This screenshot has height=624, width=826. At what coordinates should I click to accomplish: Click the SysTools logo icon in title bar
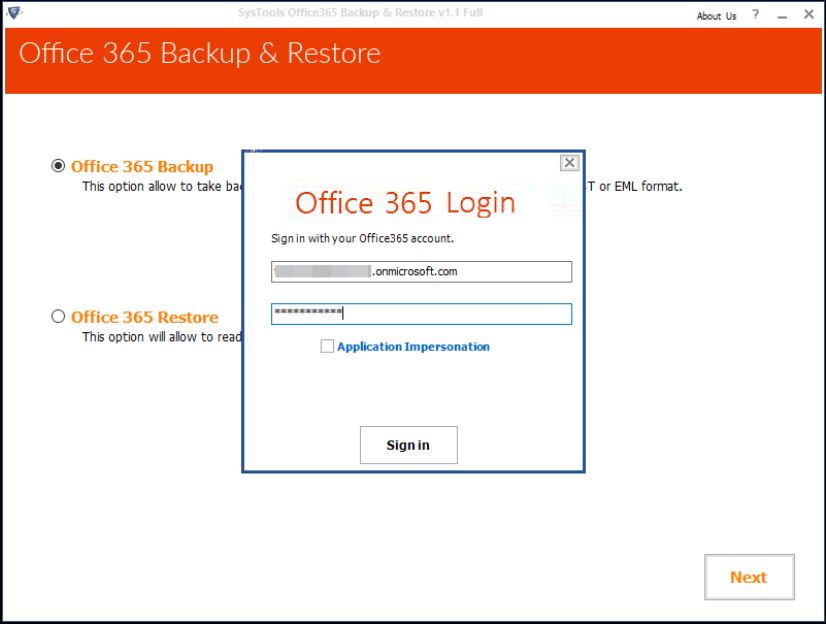pos(14,14)
